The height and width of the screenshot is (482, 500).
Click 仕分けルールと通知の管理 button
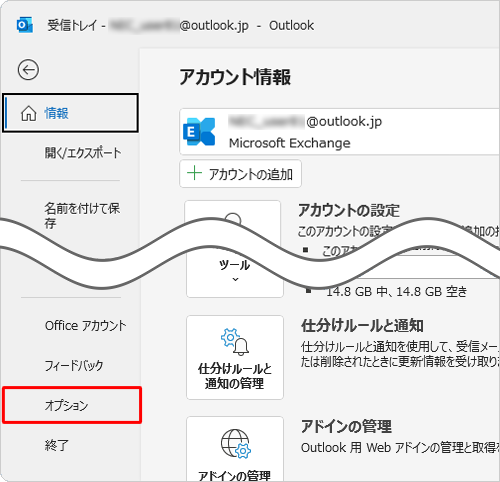pos(235,357)
